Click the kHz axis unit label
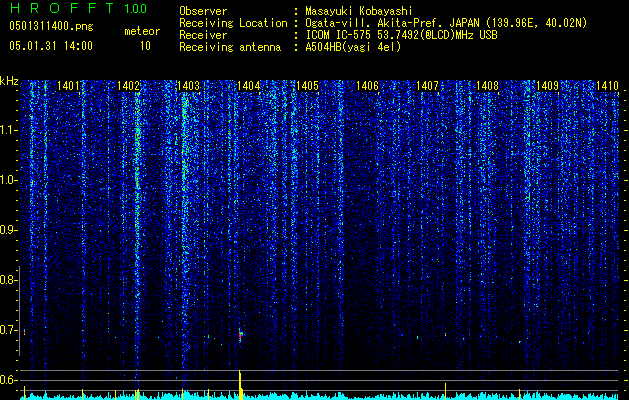629x400 pixels. [x=9, y=81]
